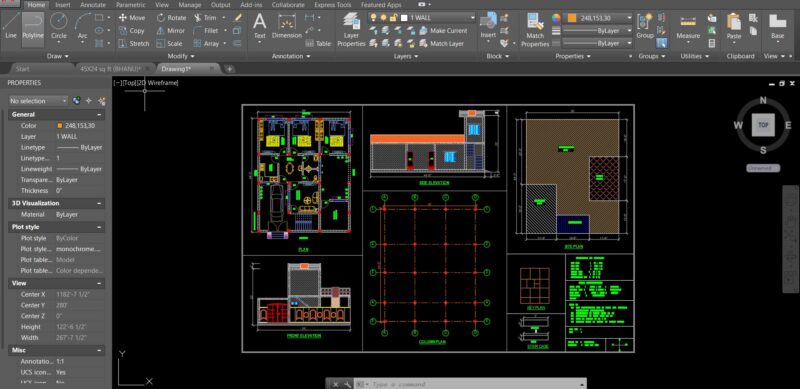Click the Match Properties tool
The image size is (800, 389).
click(535, 31)
